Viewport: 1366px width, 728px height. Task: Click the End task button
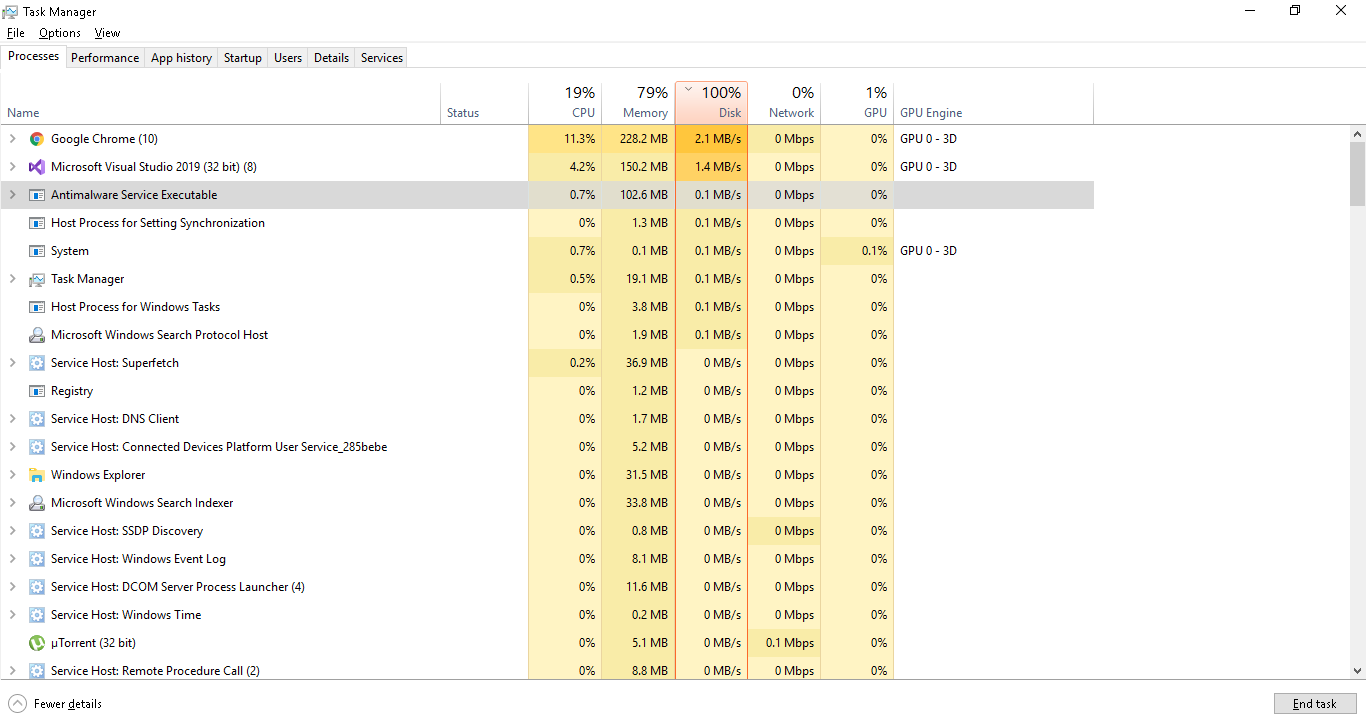(x=1315, y=704)
